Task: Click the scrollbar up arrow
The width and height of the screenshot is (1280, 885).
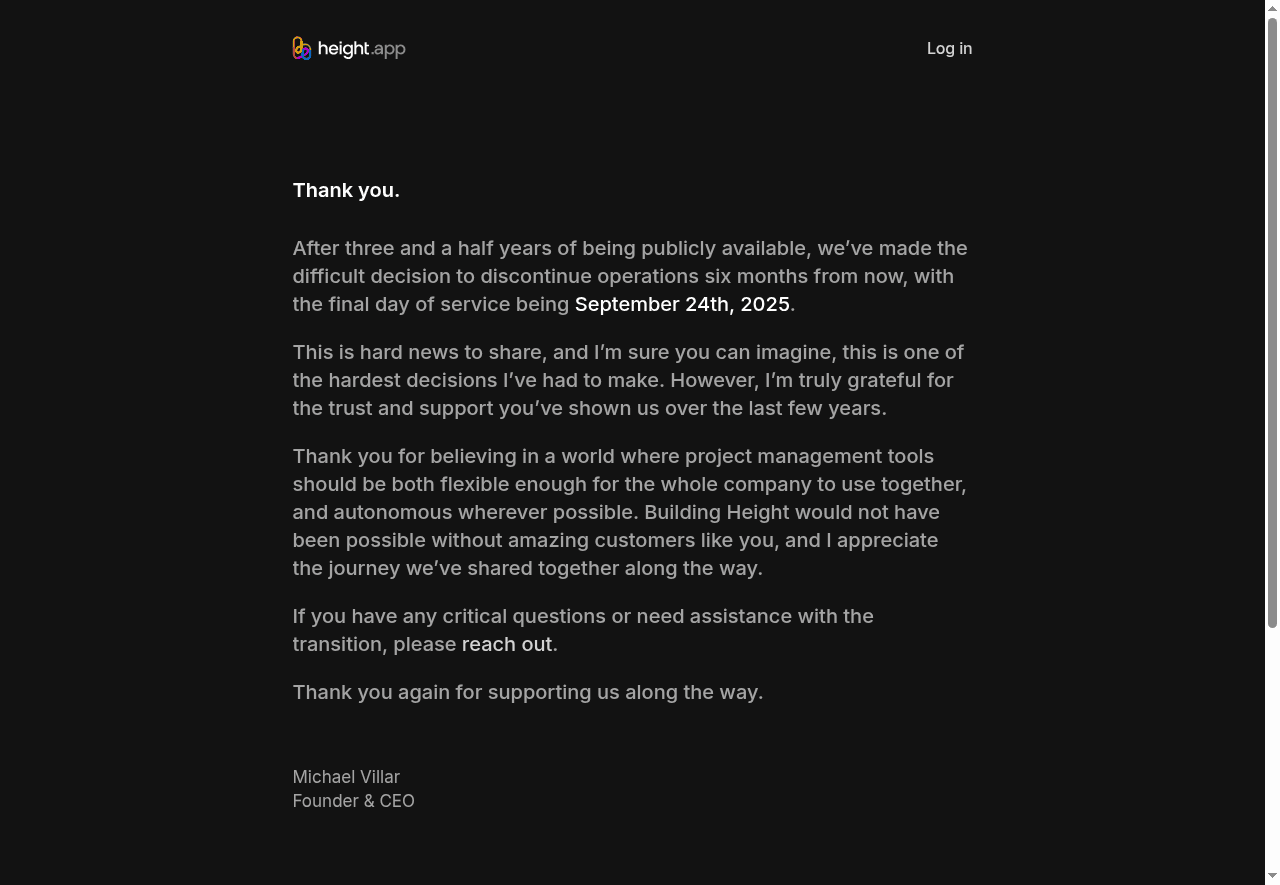Action: tap(1272, 8)
